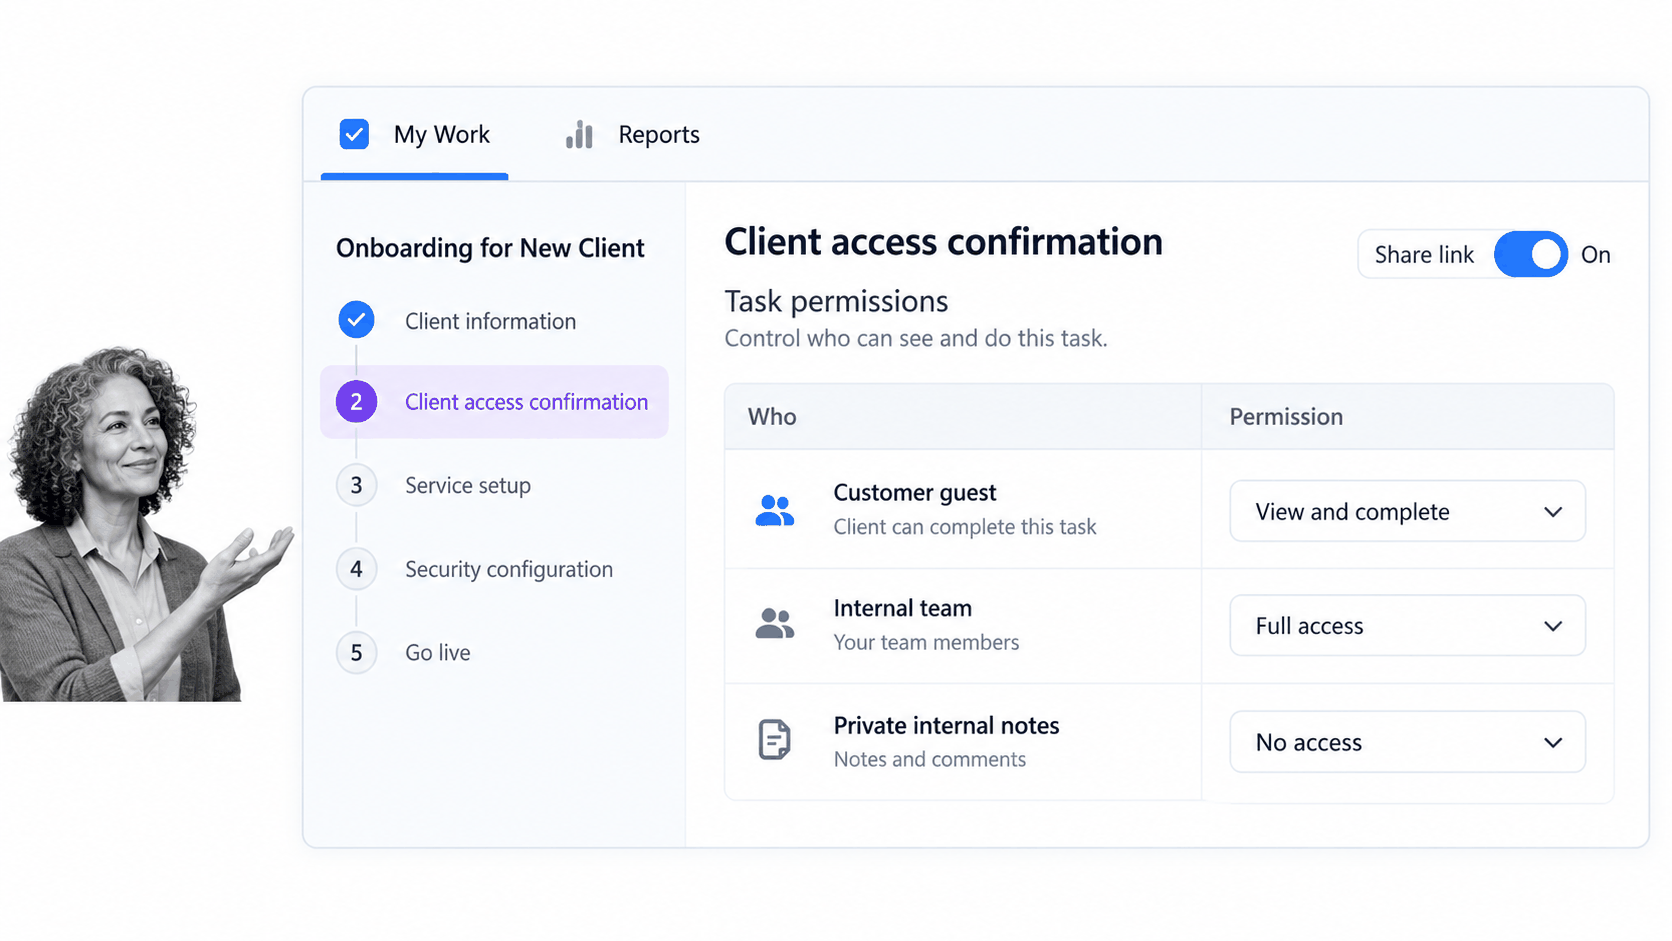Click the Who column header
Image resolution: width=1672 pixels, height=941 pixels.
(x=772, y=417)
